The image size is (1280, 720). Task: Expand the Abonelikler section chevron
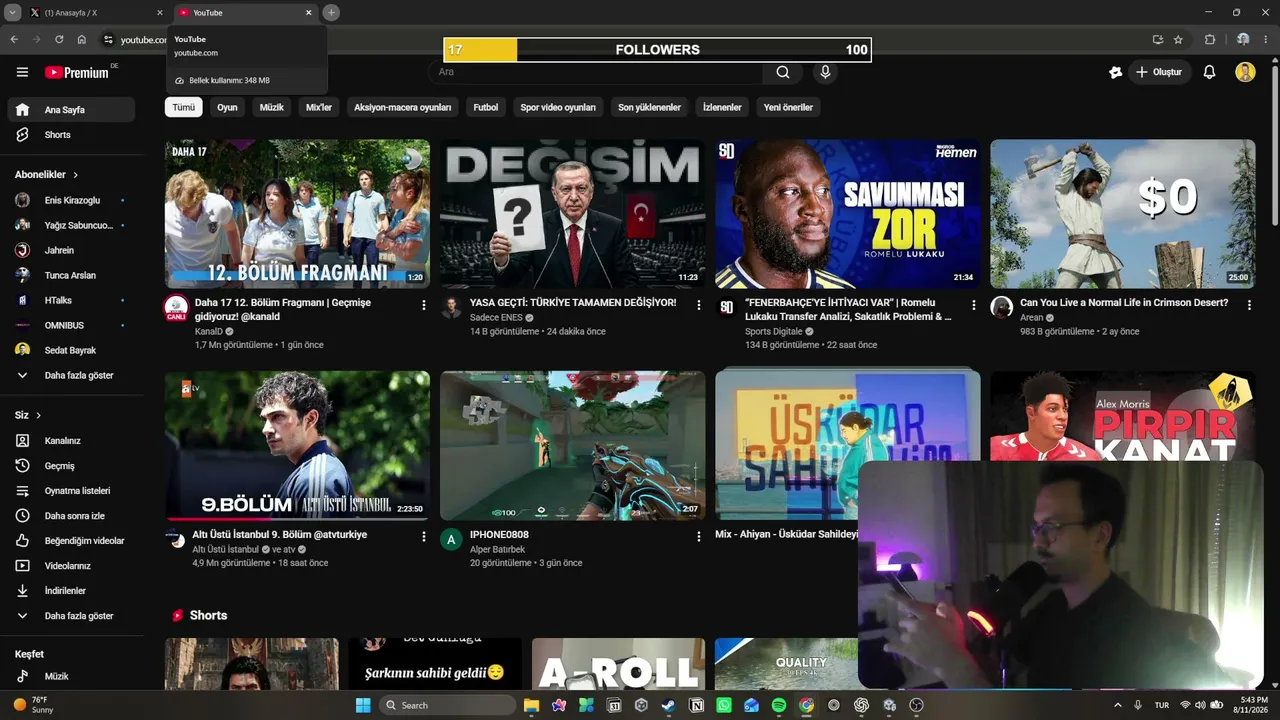tap(75, 175)
